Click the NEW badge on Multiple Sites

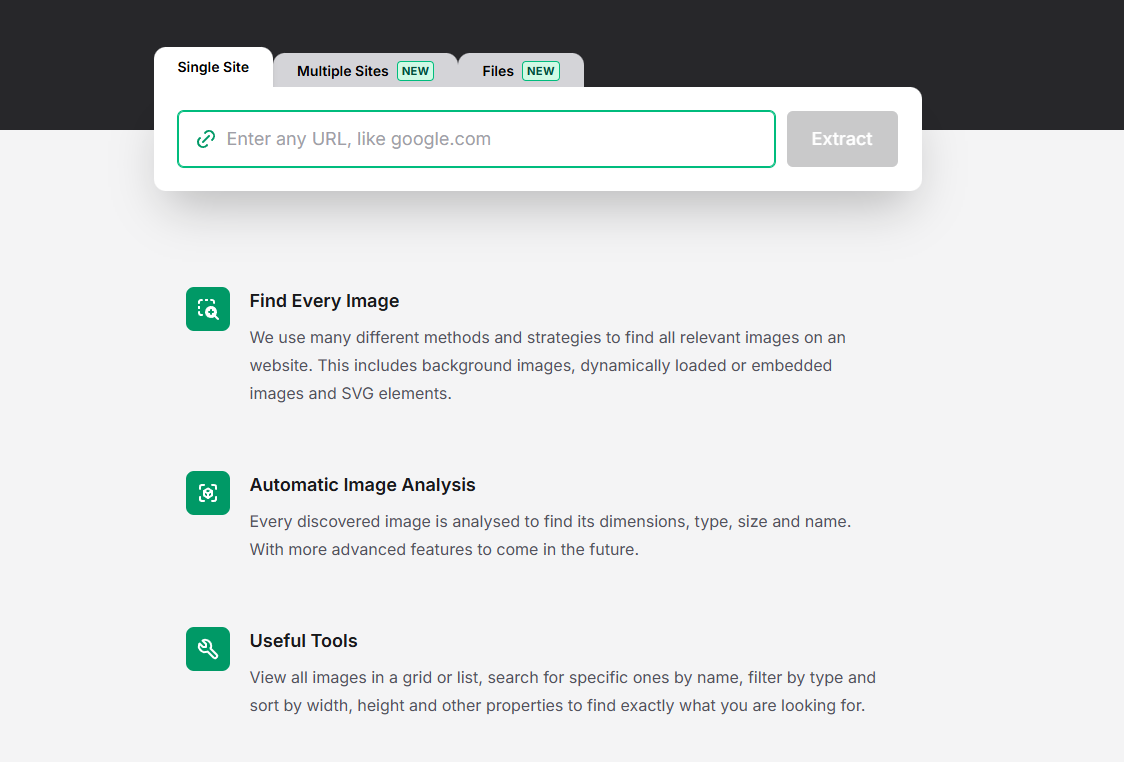tap(415, 71)
